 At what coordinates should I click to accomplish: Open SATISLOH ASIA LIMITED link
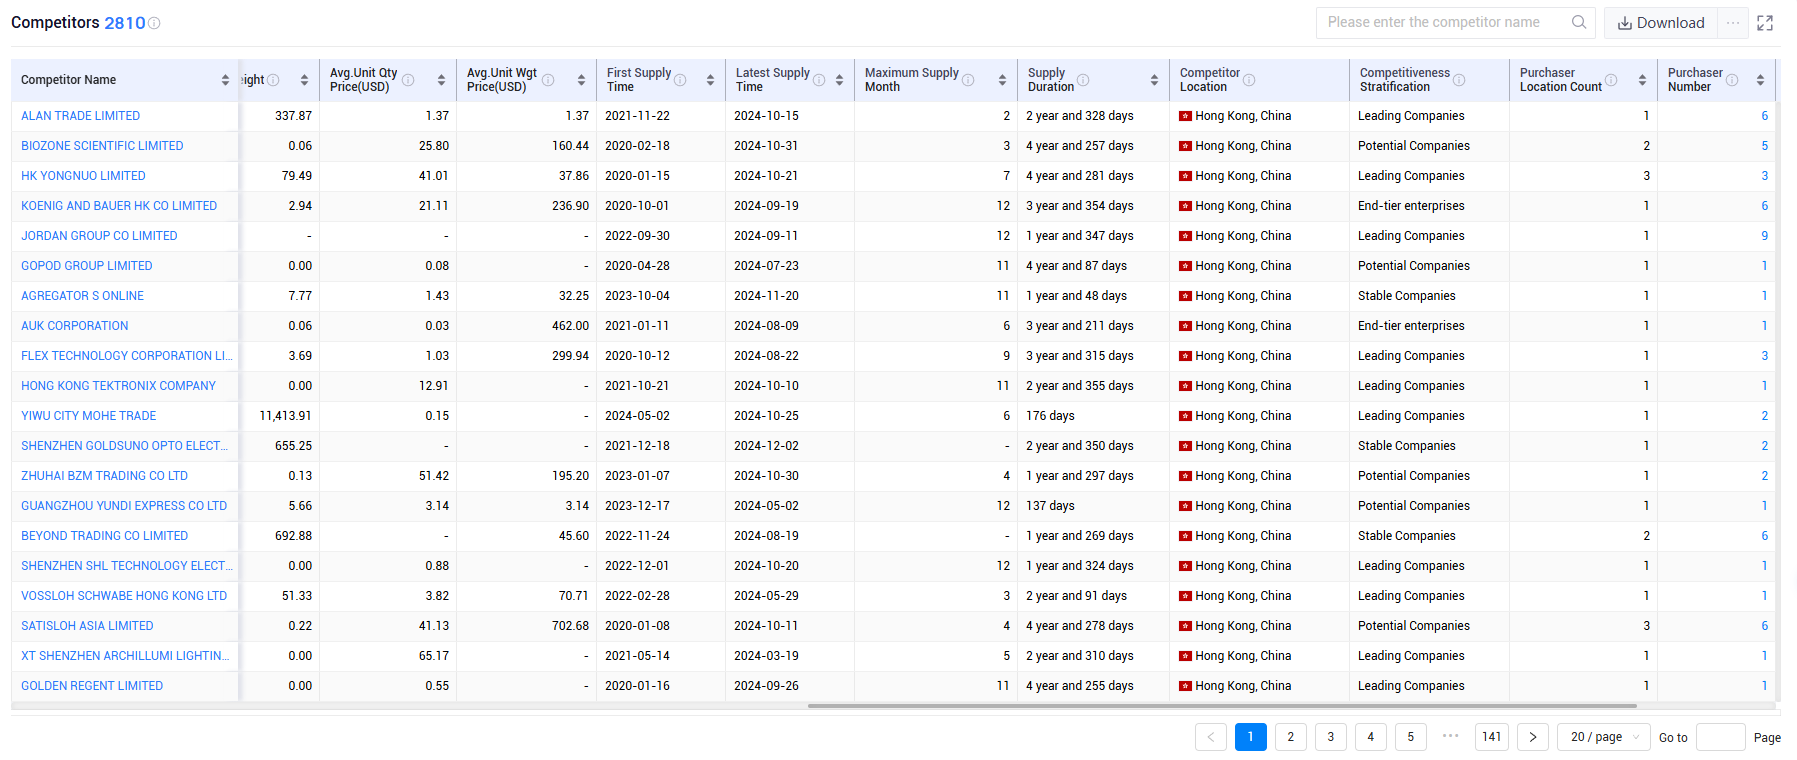(87, 626)
